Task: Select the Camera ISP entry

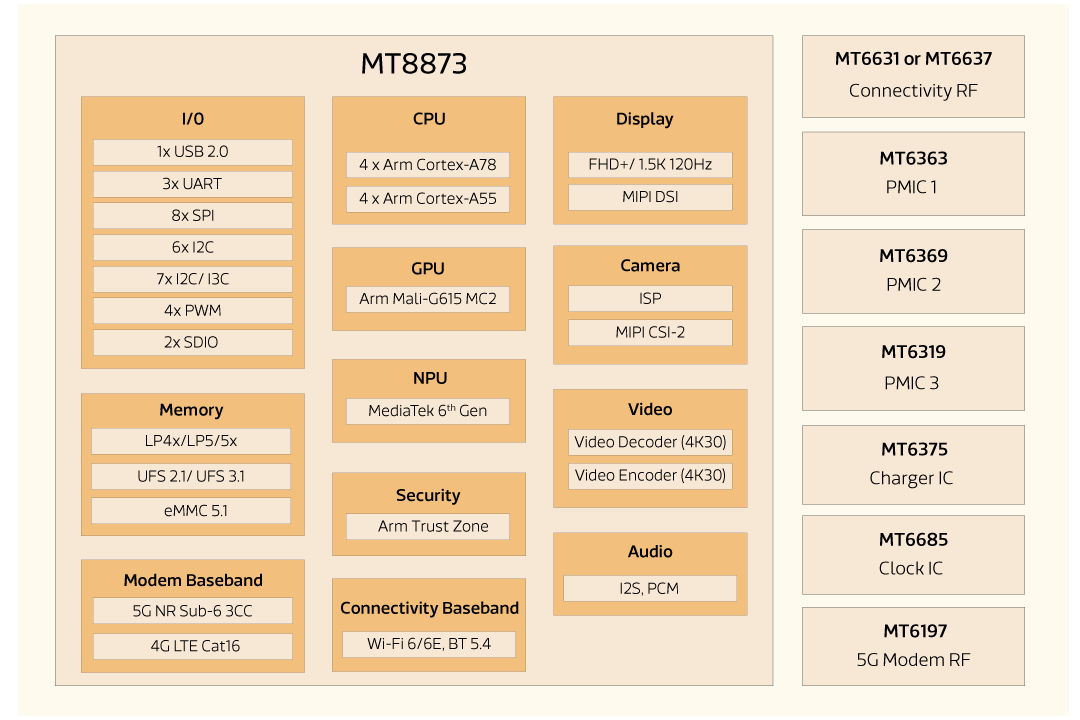Action: click(x=650, y=298)
